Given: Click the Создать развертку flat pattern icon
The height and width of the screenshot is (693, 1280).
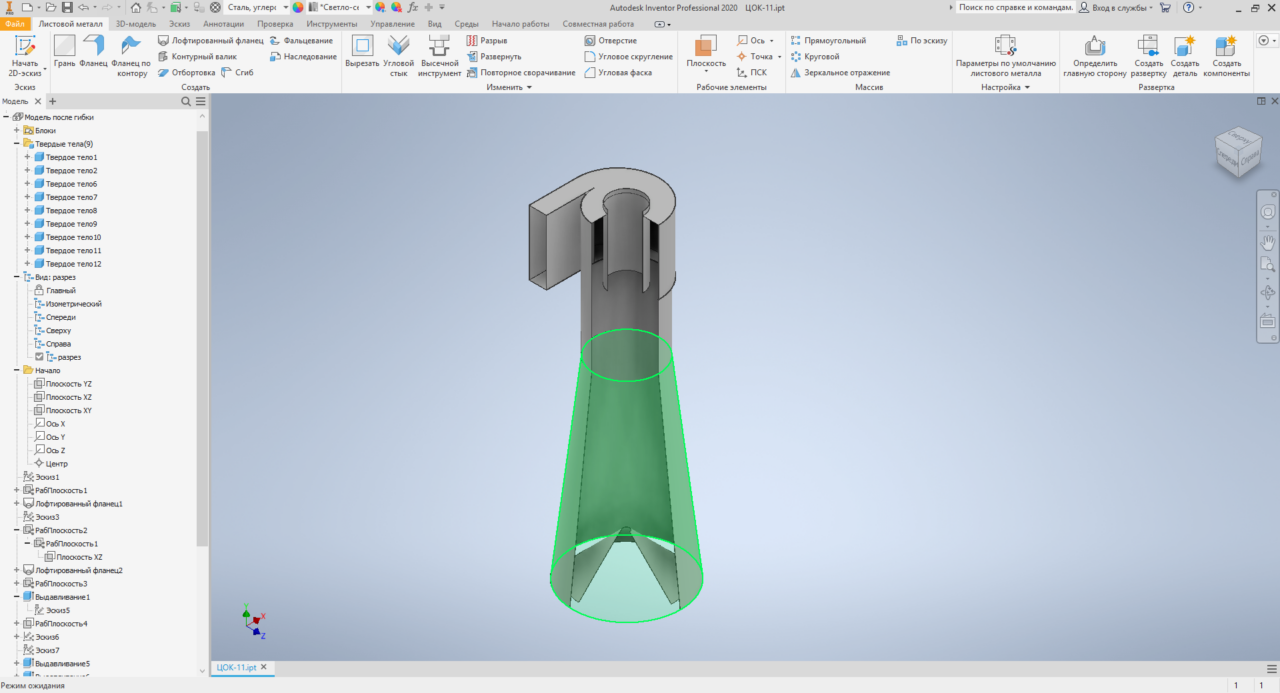Looking at the screenshot, I should coord(1148,55).
